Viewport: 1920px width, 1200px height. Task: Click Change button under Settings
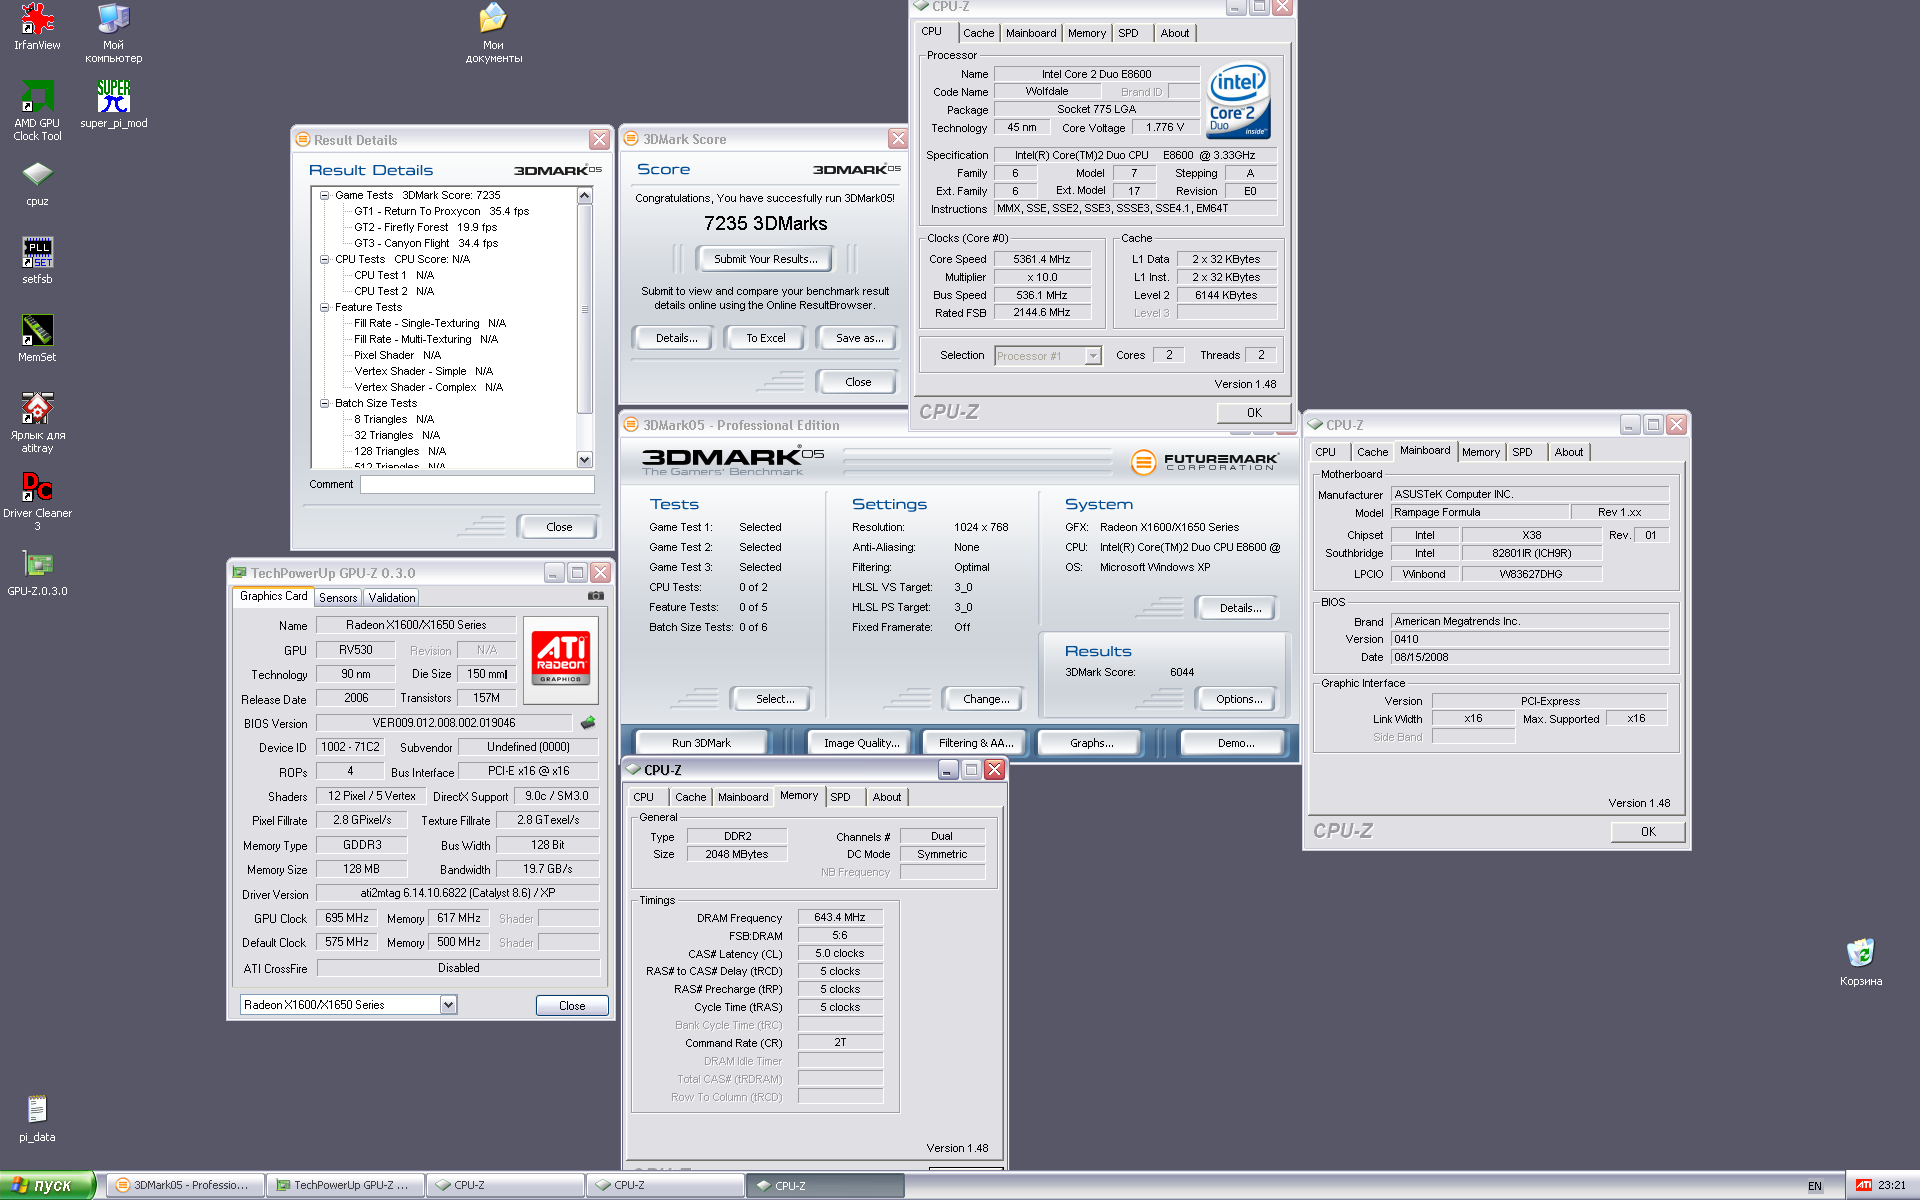[x=985, y=699]
